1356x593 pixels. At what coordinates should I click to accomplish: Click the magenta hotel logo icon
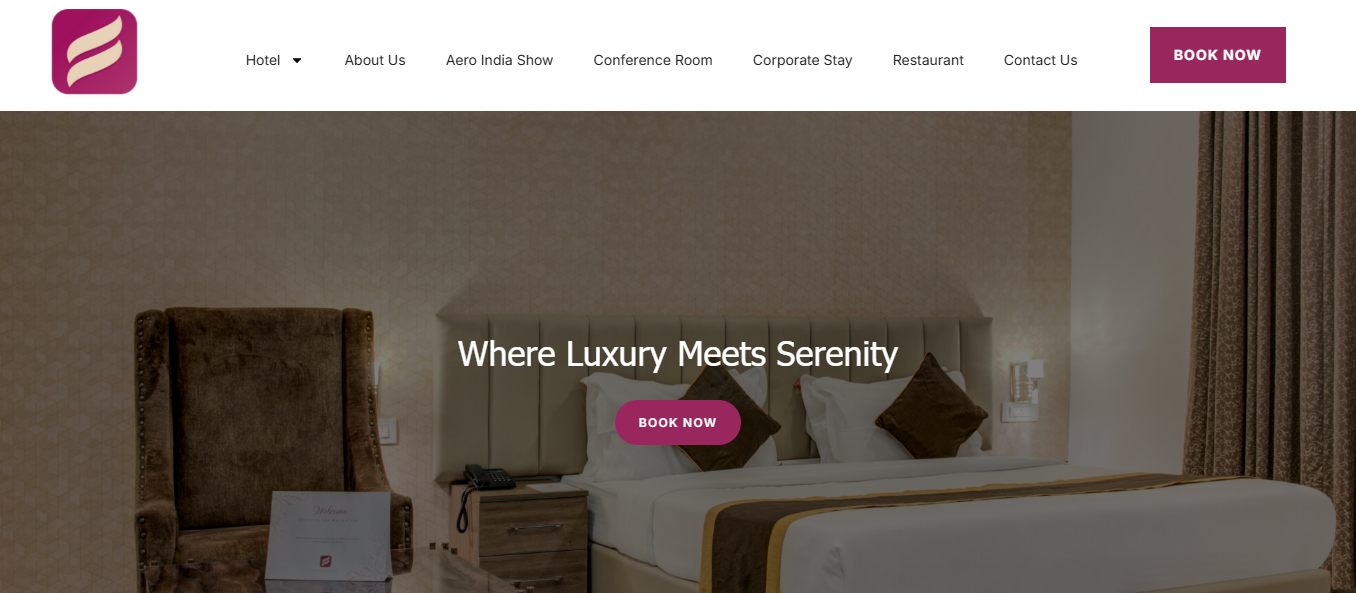pos(94,52)
